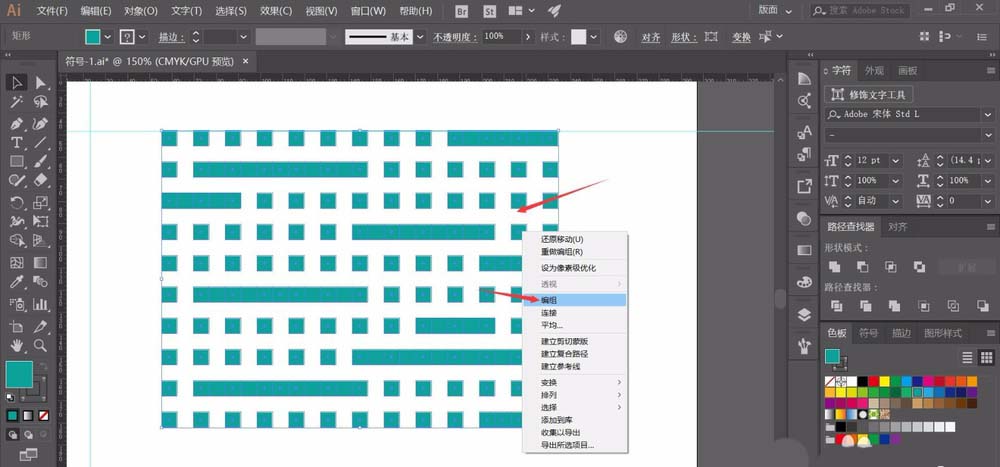Pick the Type tool in toolbar
This screenshot has width=1000, height=467.
17,143
